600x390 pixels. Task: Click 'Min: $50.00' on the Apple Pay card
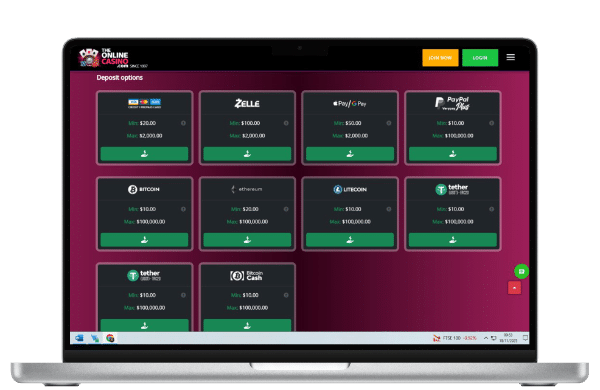click(x=347, y=123)
